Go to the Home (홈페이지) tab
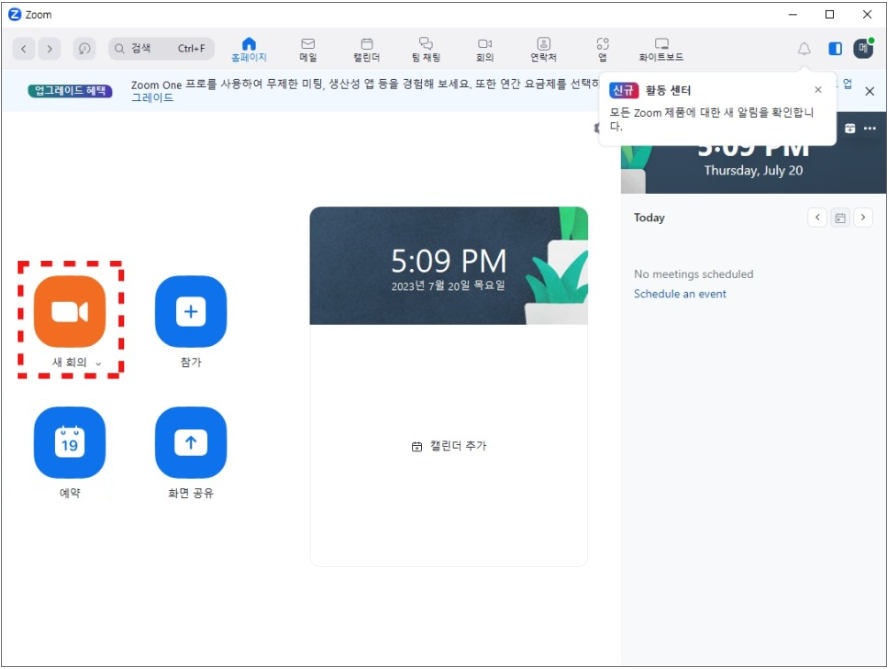The width and height of the screenshot is (889, 669). coord(249,49)
